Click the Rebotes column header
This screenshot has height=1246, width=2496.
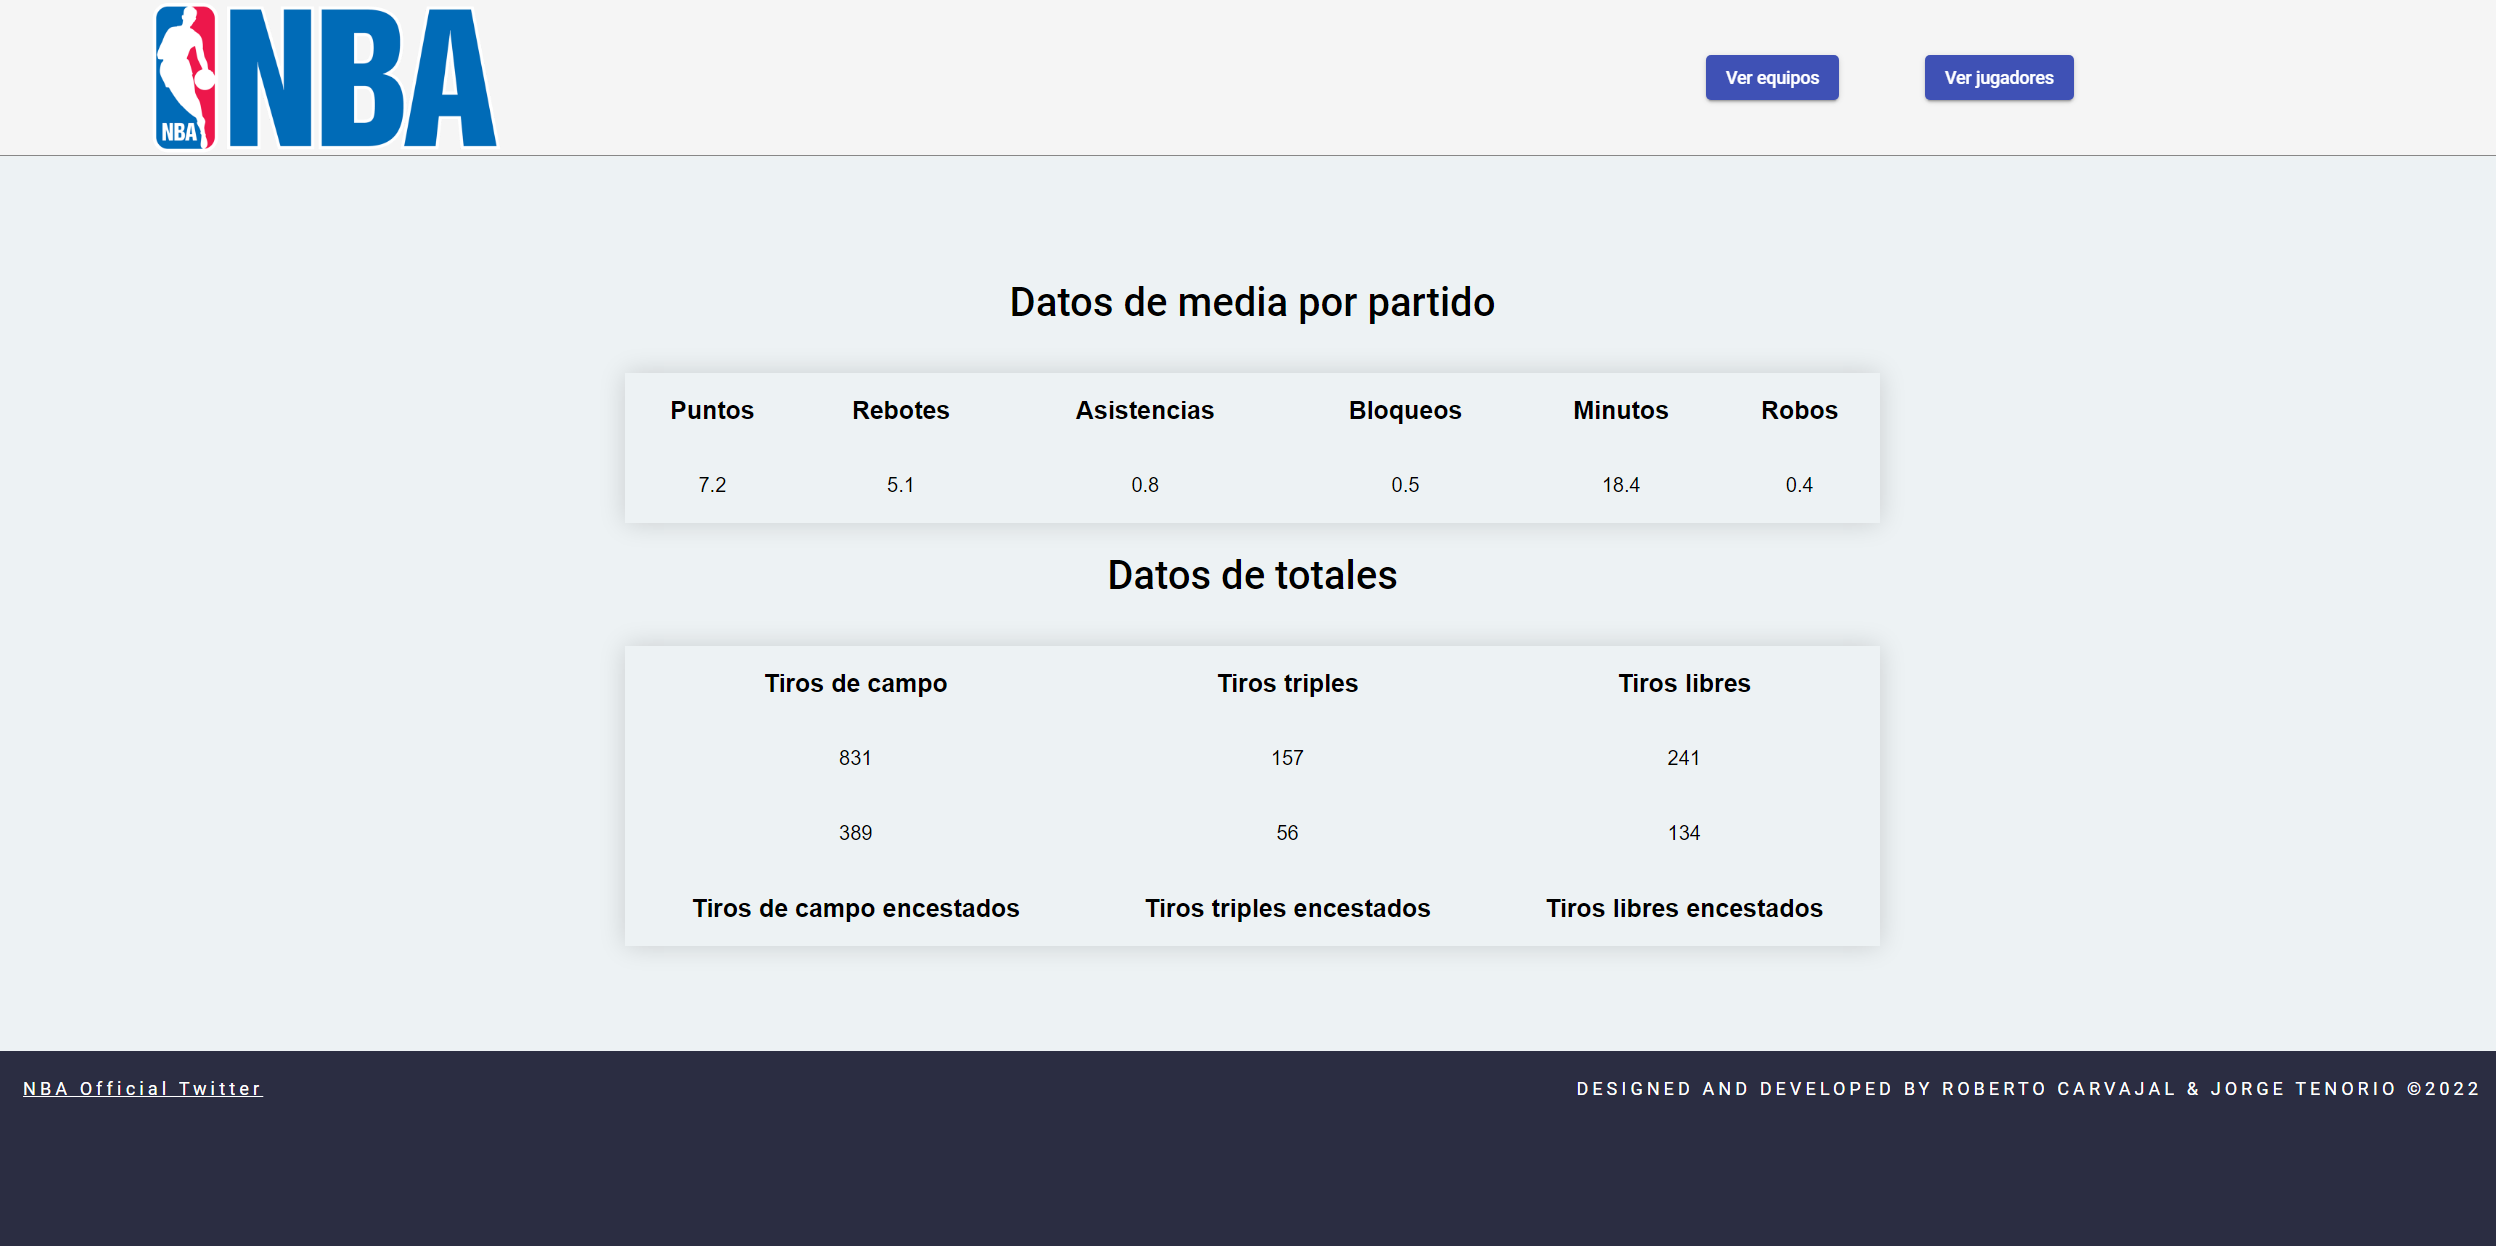pyautogui.click(x=901, y=410)
